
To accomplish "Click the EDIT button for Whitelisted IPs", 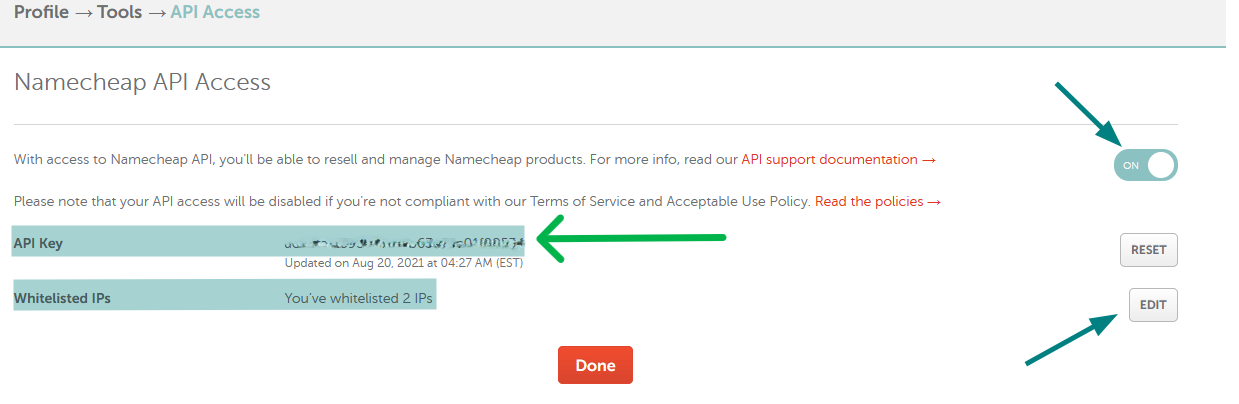I will 1153,305.
